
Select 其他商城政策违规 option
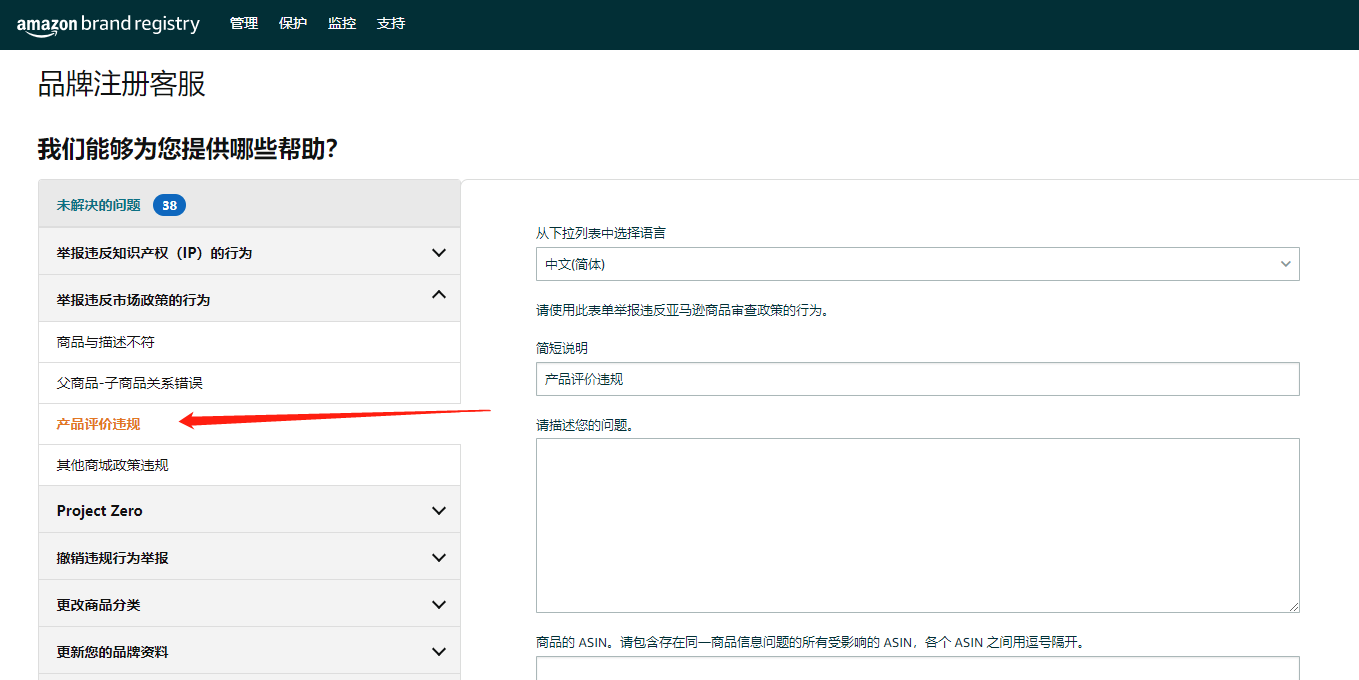[x=249, y=465]
